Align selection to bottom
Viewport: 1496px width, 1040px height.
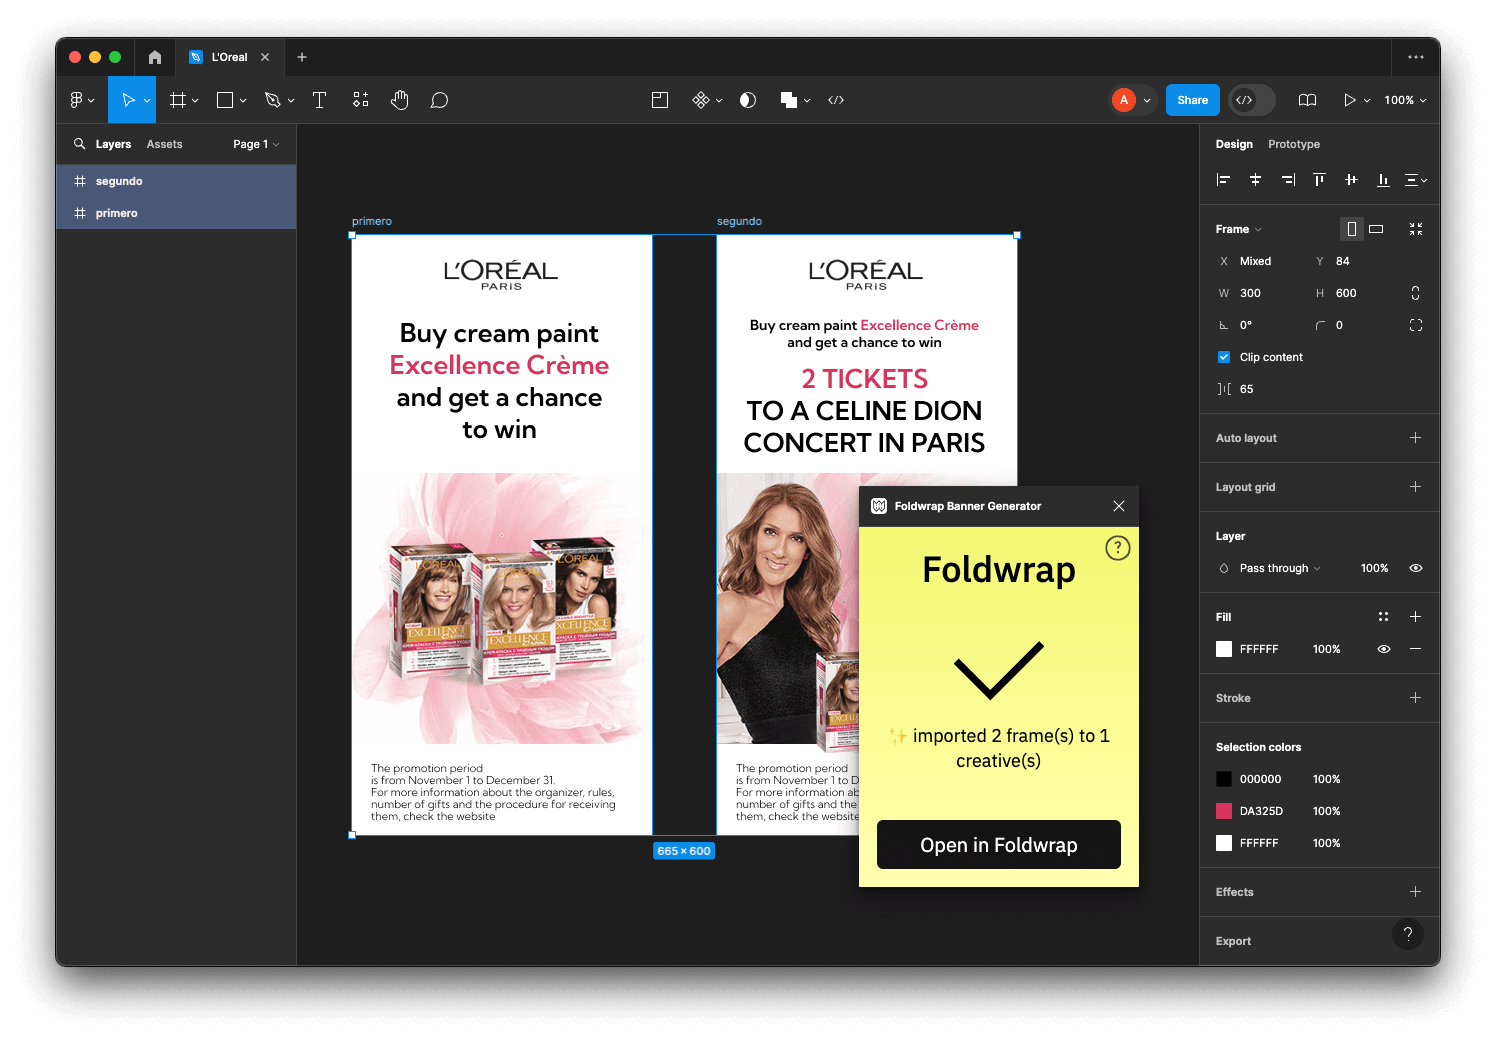coord(1383,180)
